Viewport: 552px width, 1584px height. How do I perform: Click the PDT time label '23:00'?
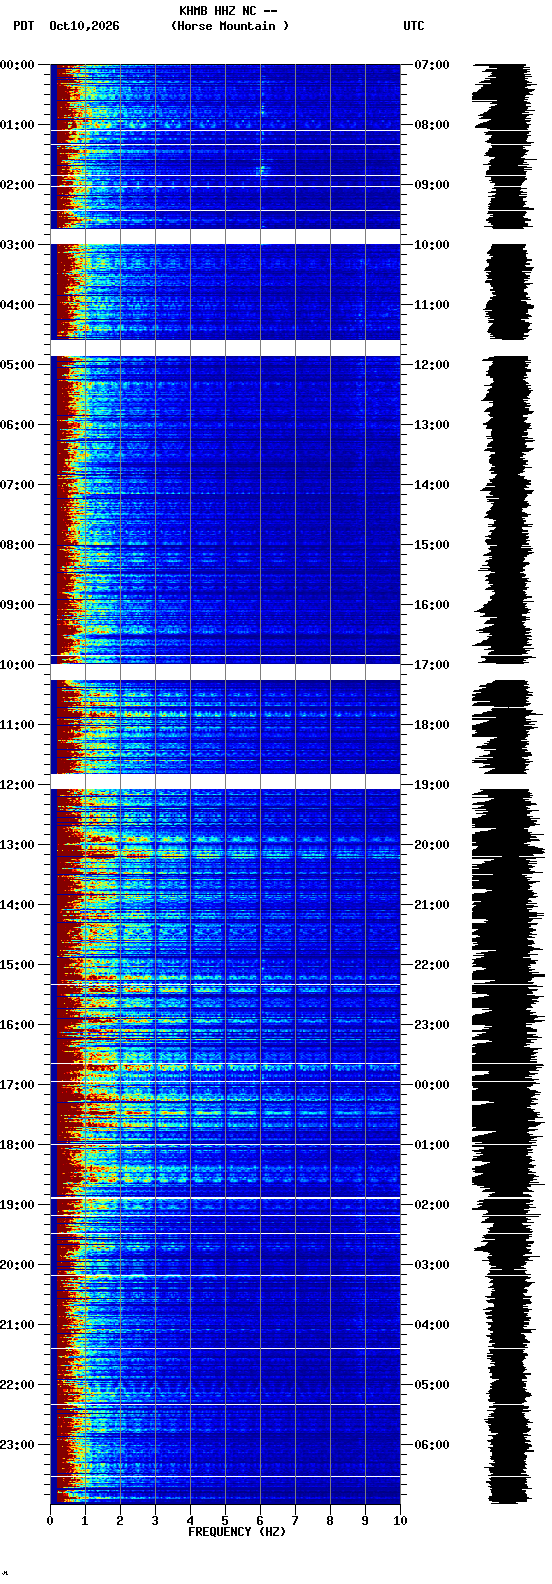[18, 1445]
